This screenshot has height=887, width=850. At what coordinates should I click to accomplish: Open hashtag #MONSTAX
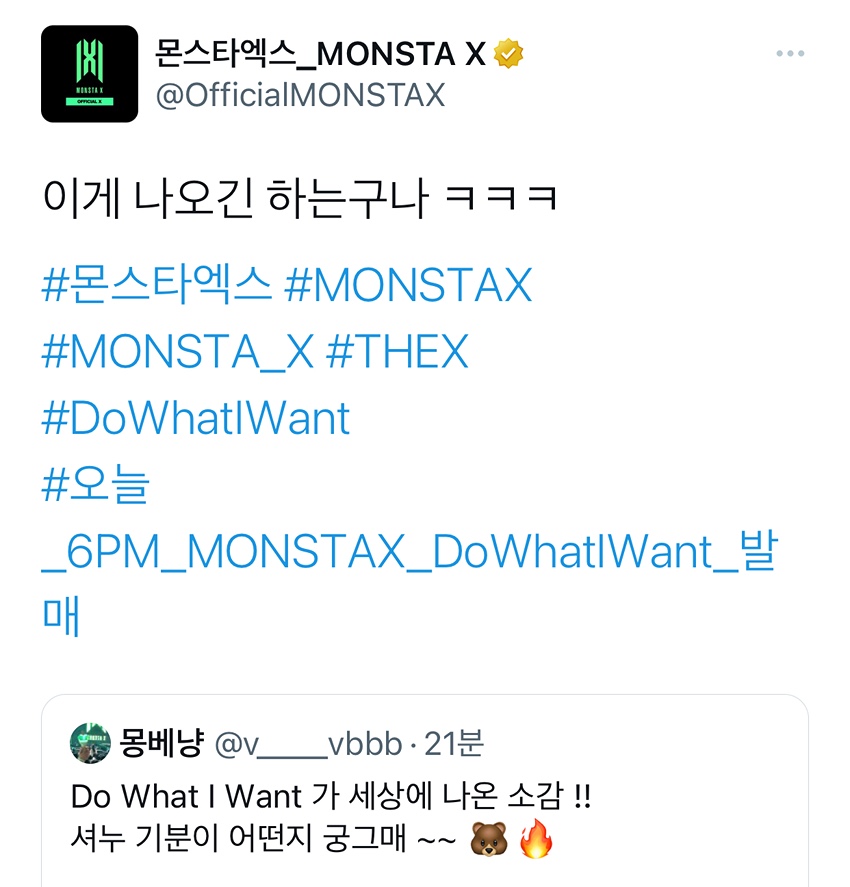click(x=408, y=285)
